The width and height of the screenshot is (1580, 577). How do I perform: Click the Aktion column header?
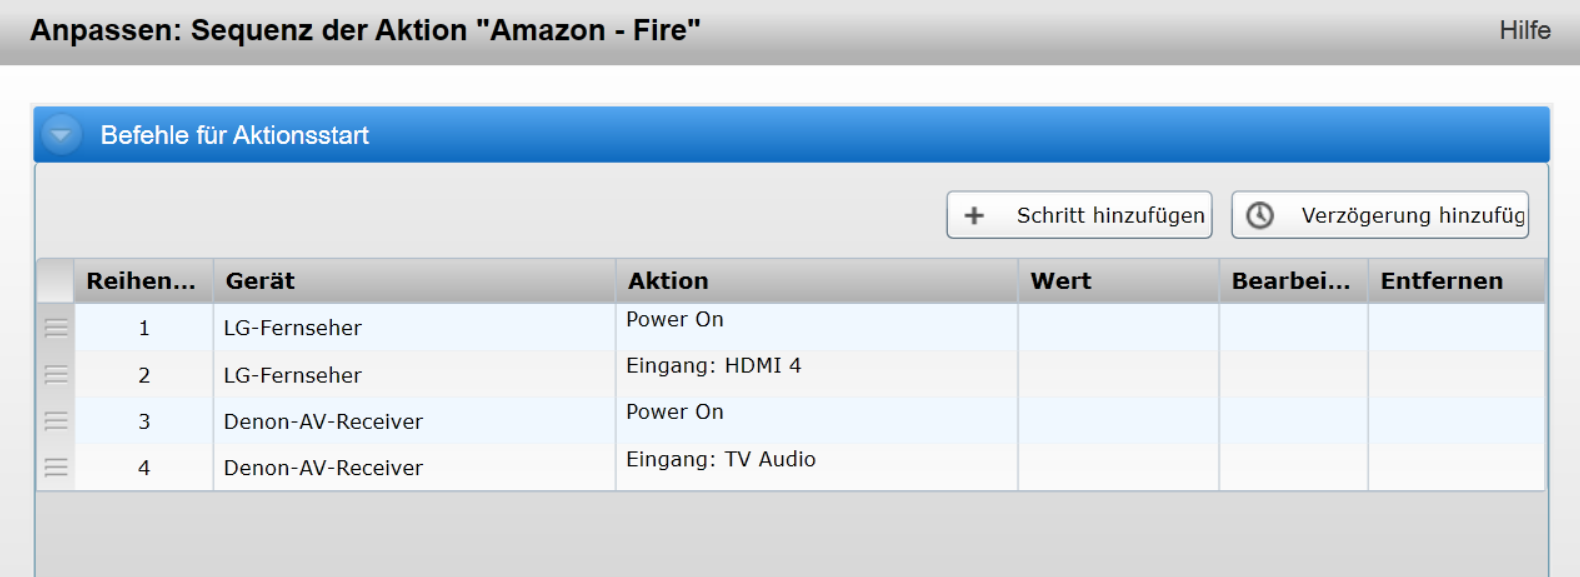coord(668,281)
